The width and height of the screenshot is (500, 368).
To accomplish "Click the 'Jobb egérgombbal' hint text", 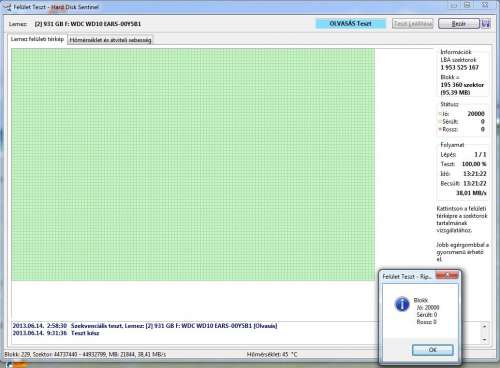I will tap(463, 252).
